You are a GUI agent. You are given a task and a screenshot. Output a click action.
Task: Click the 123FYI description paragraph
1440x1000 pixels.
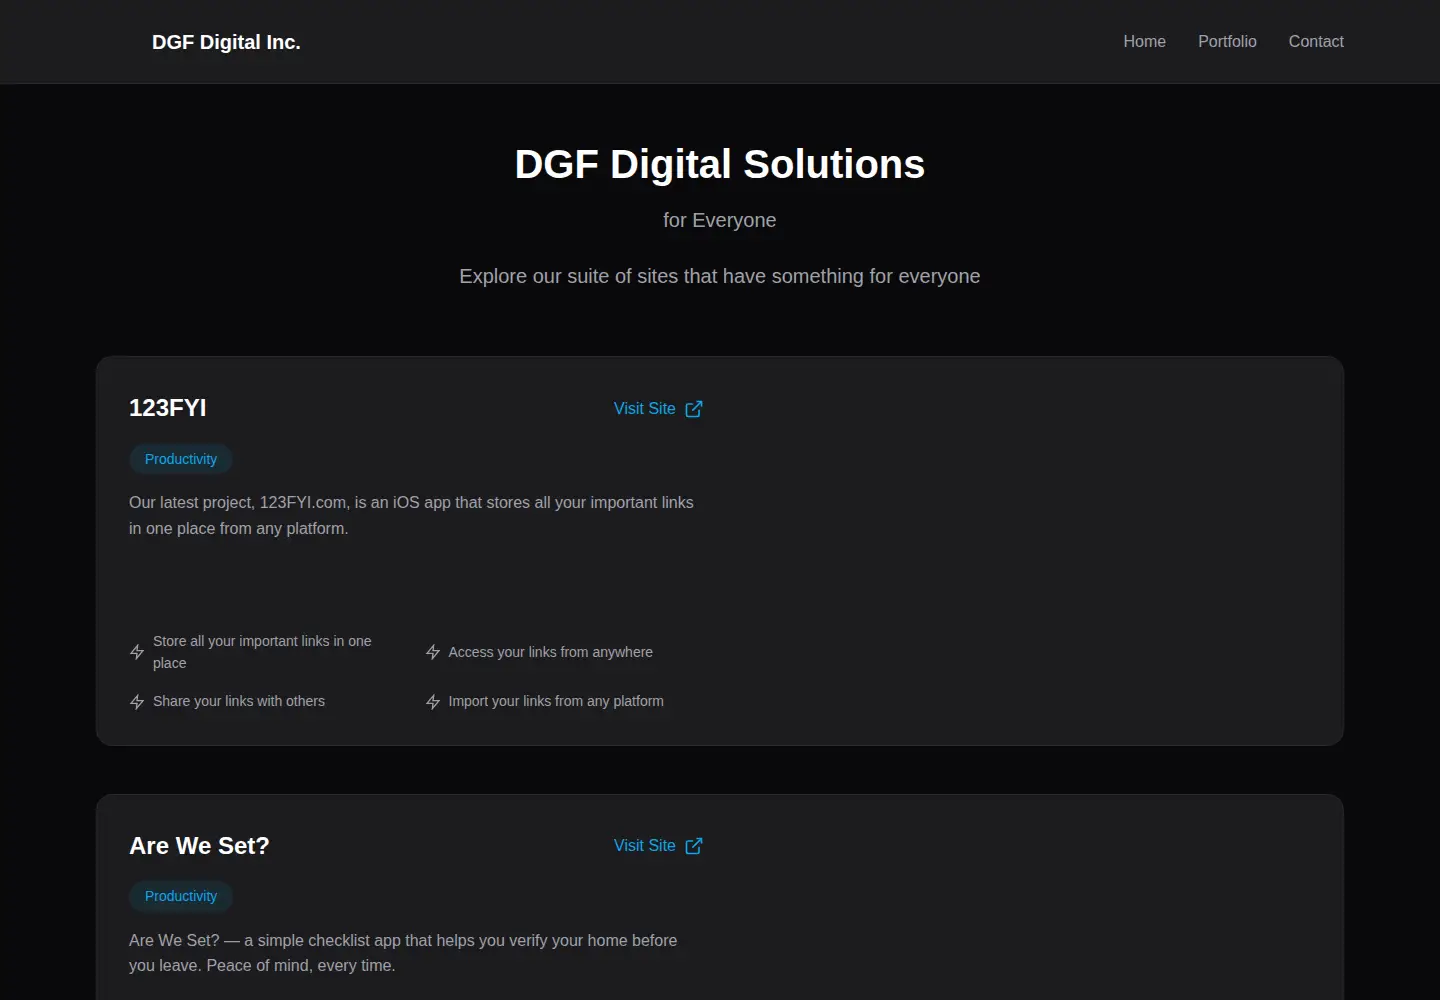pyautogui.click(x=411, y=516)
